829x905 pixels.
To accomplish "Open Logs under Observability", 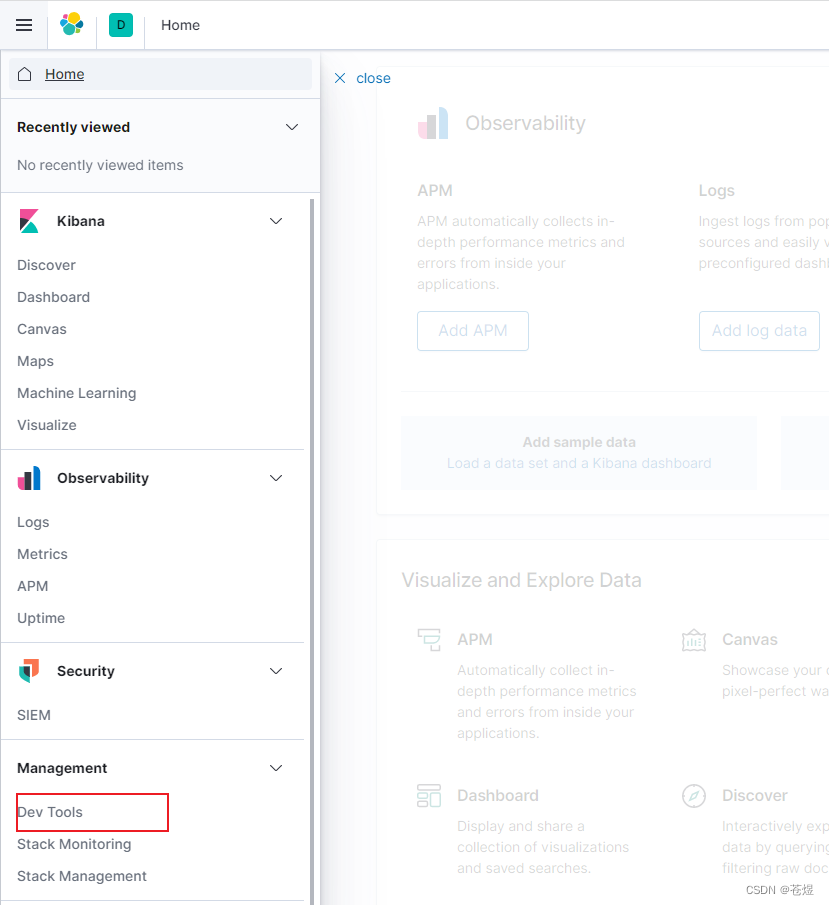I will [x=33, y=522].
